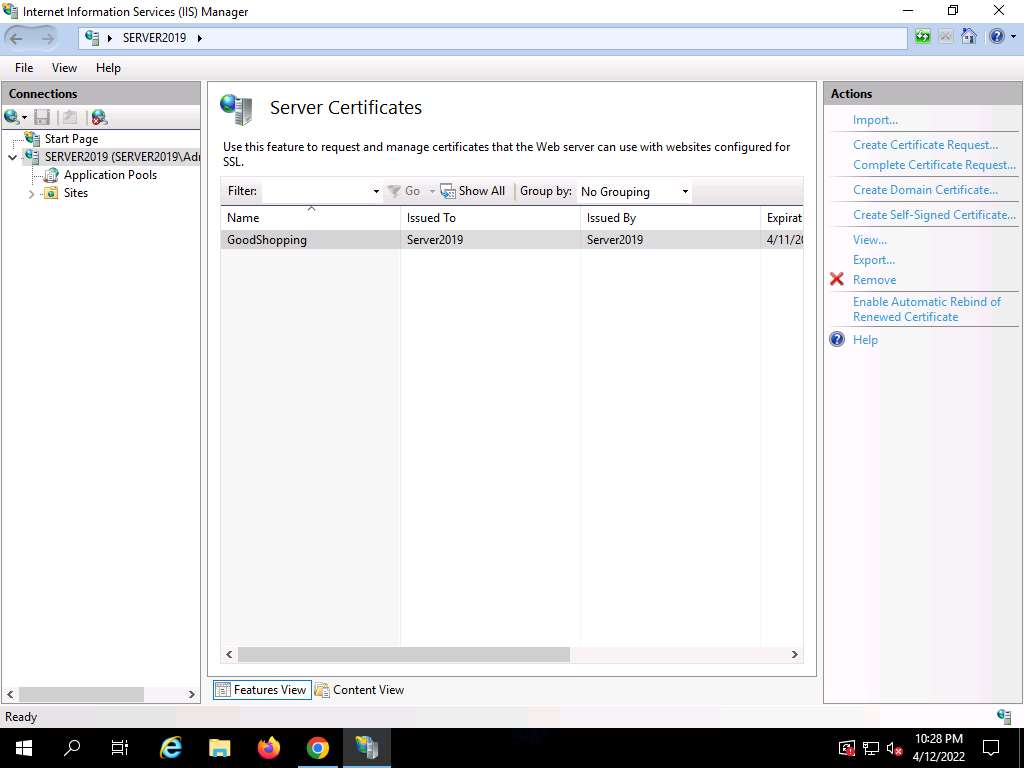Open Chrome from the taskbar

point(317,748)
